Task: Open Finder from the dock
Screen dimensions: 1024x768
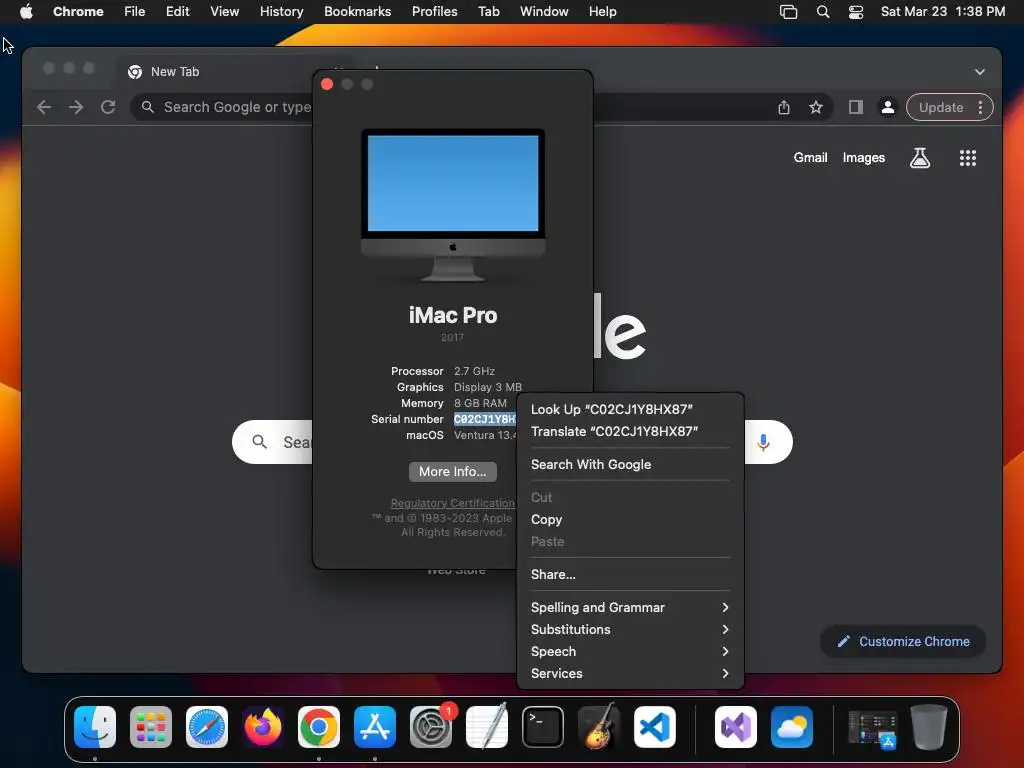Action: pyautogui.click(x=95, y=727)
